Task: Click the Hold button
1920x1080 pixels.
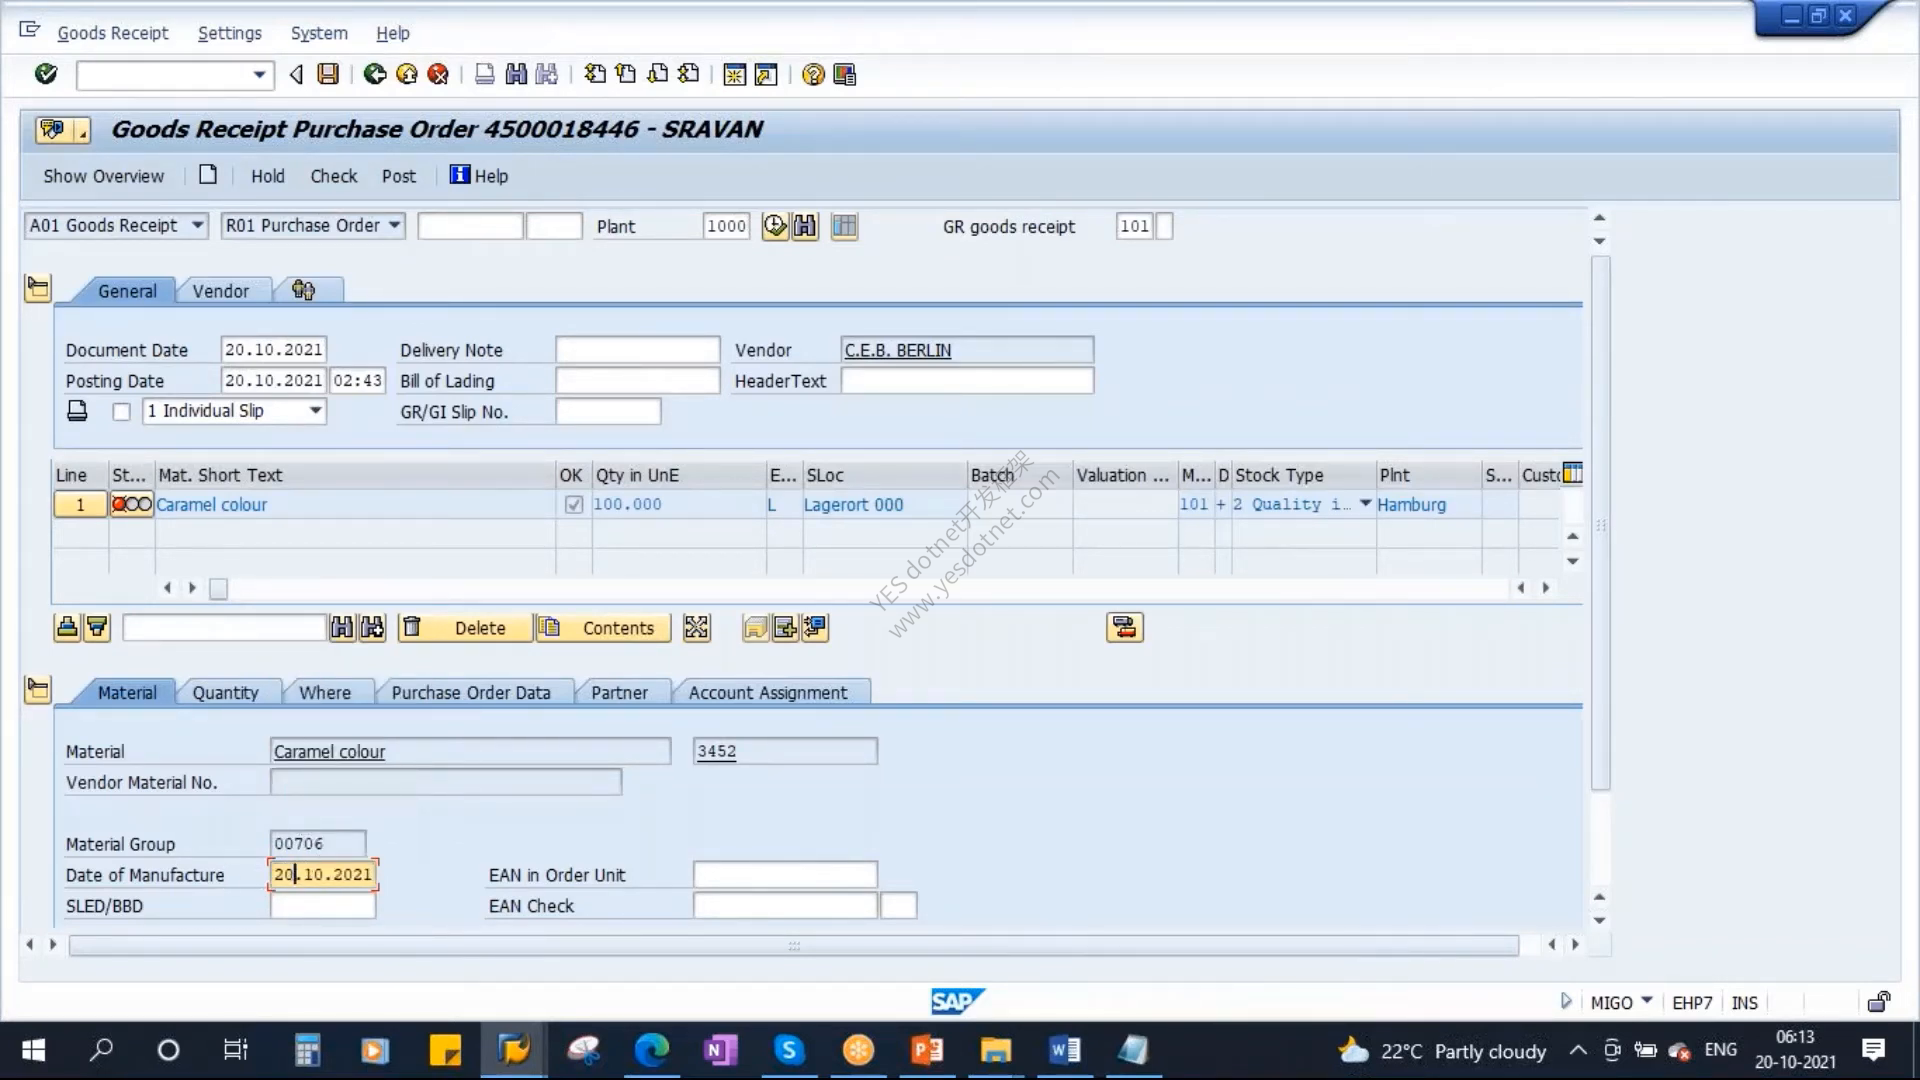Action: 268,176
